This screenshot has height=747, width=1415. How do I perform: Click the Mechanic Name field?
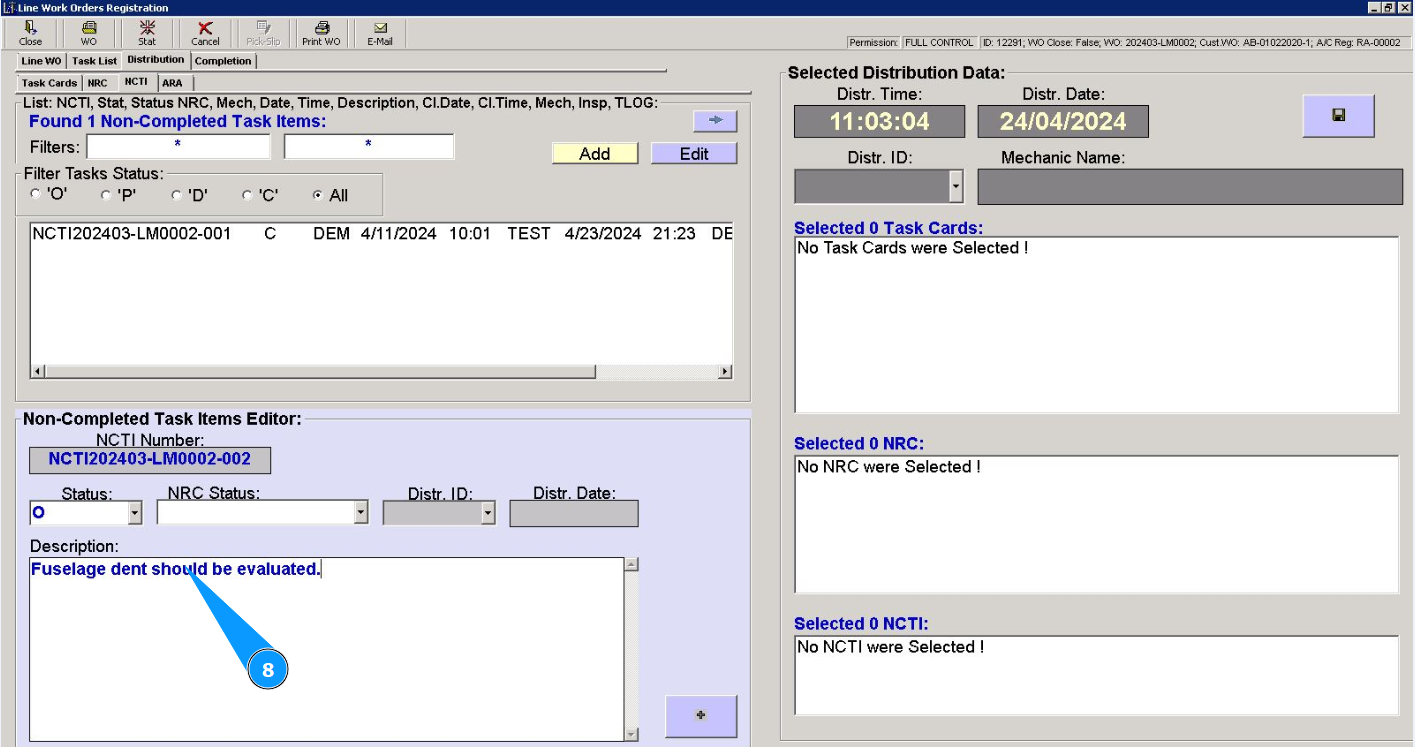pos(1190,186)
